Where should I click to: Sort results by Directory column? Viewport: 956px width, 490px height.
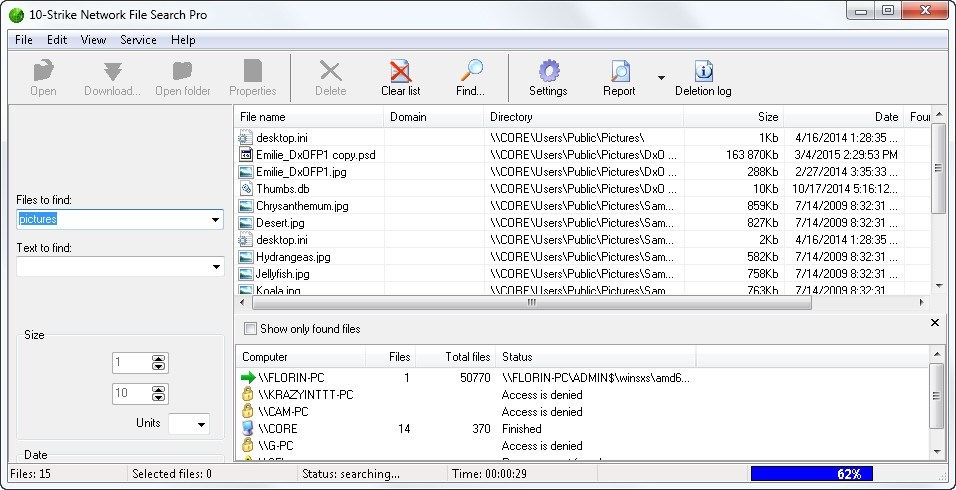[x=583, y=117]
